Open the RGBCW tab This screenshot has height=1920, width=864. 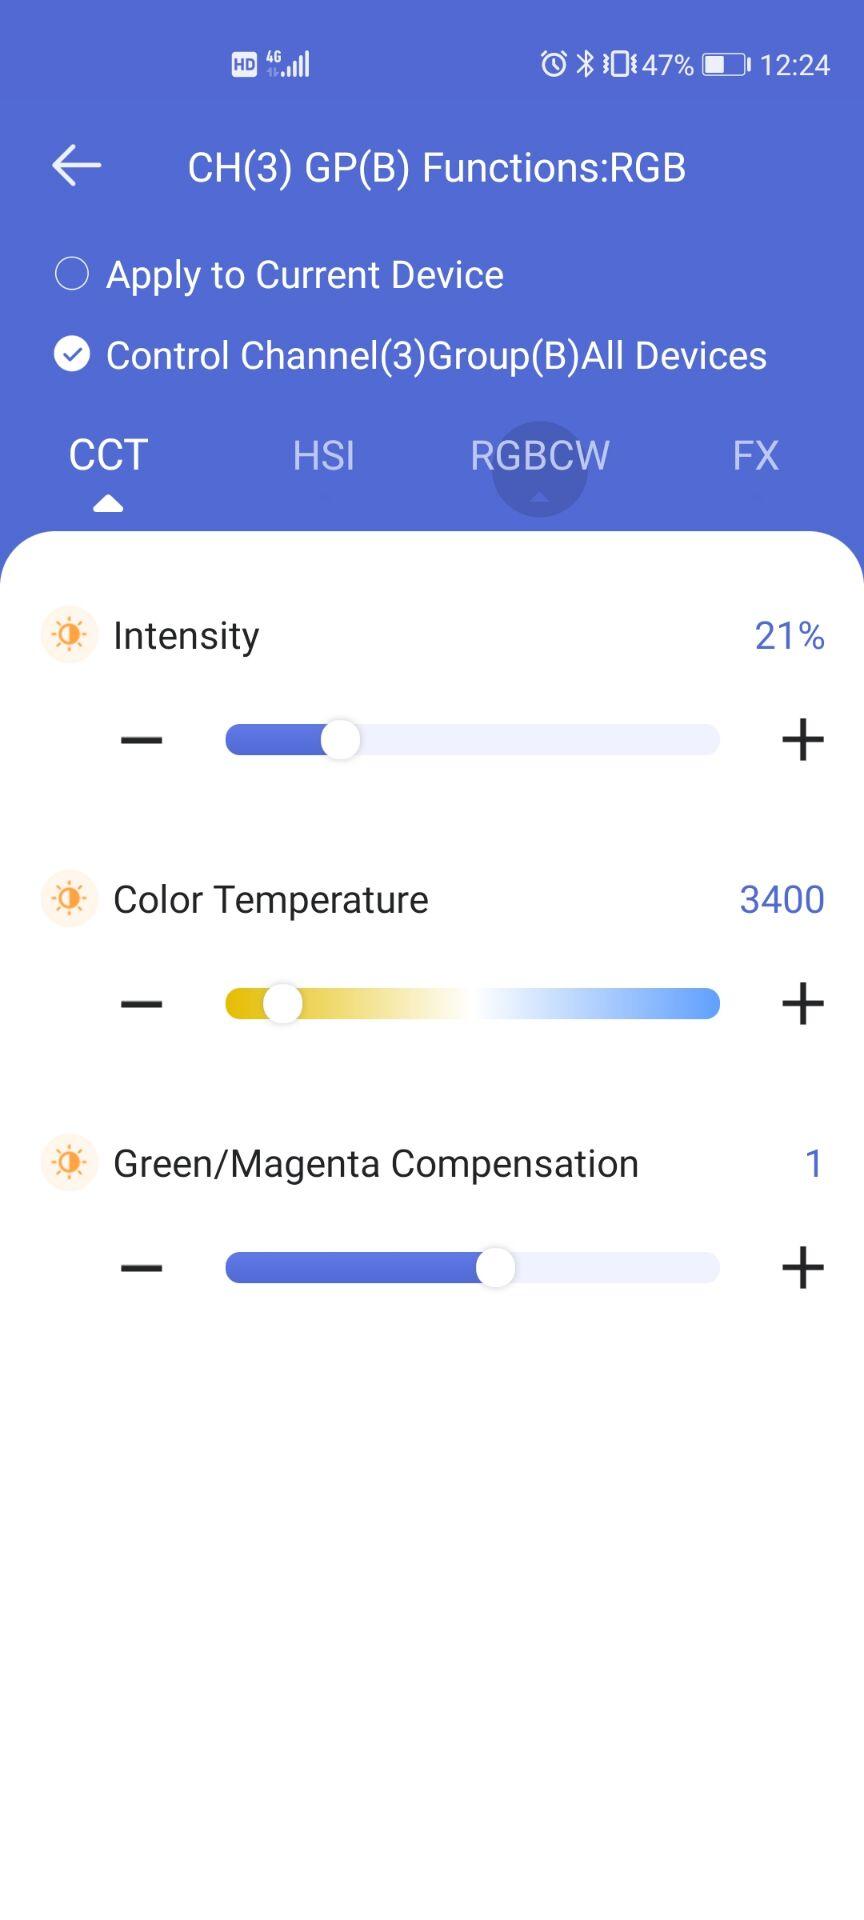tap(539, 456)
